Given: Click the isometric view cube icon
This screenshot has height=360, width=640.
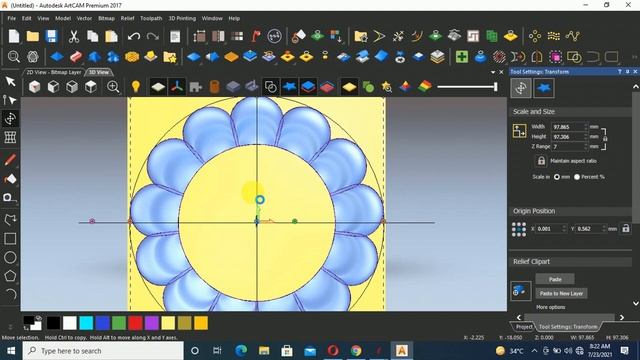Looking at the screenshot, I should tap(35, 87).
